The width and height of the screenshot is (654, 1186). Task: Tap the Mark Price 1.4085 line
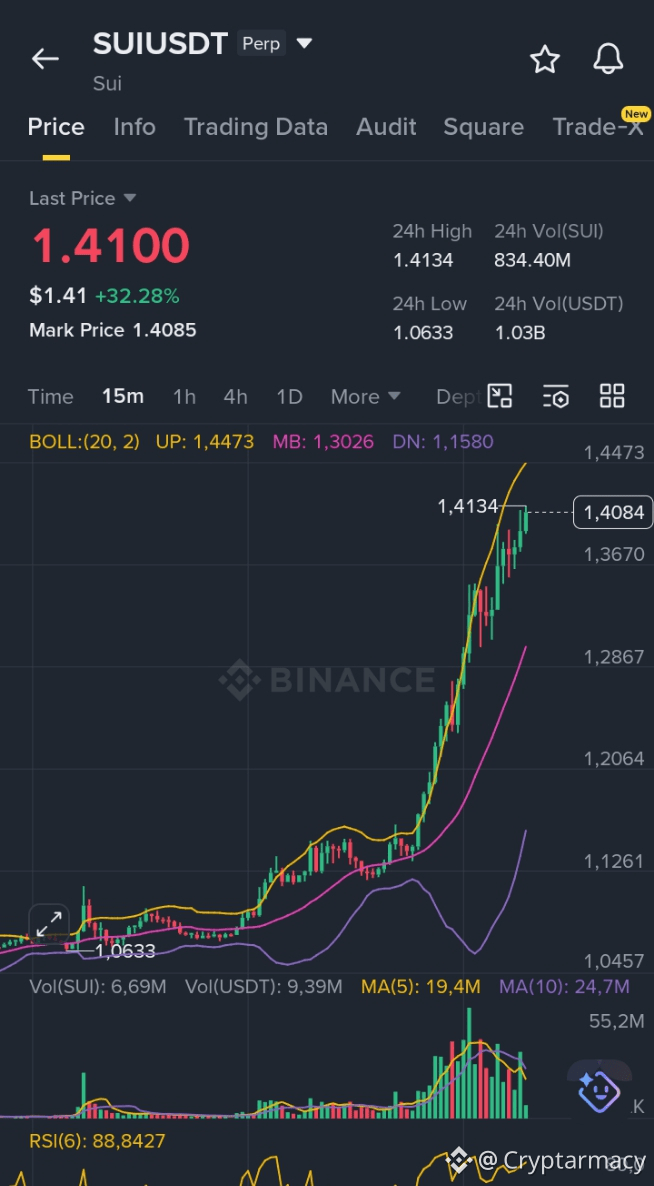113,330
